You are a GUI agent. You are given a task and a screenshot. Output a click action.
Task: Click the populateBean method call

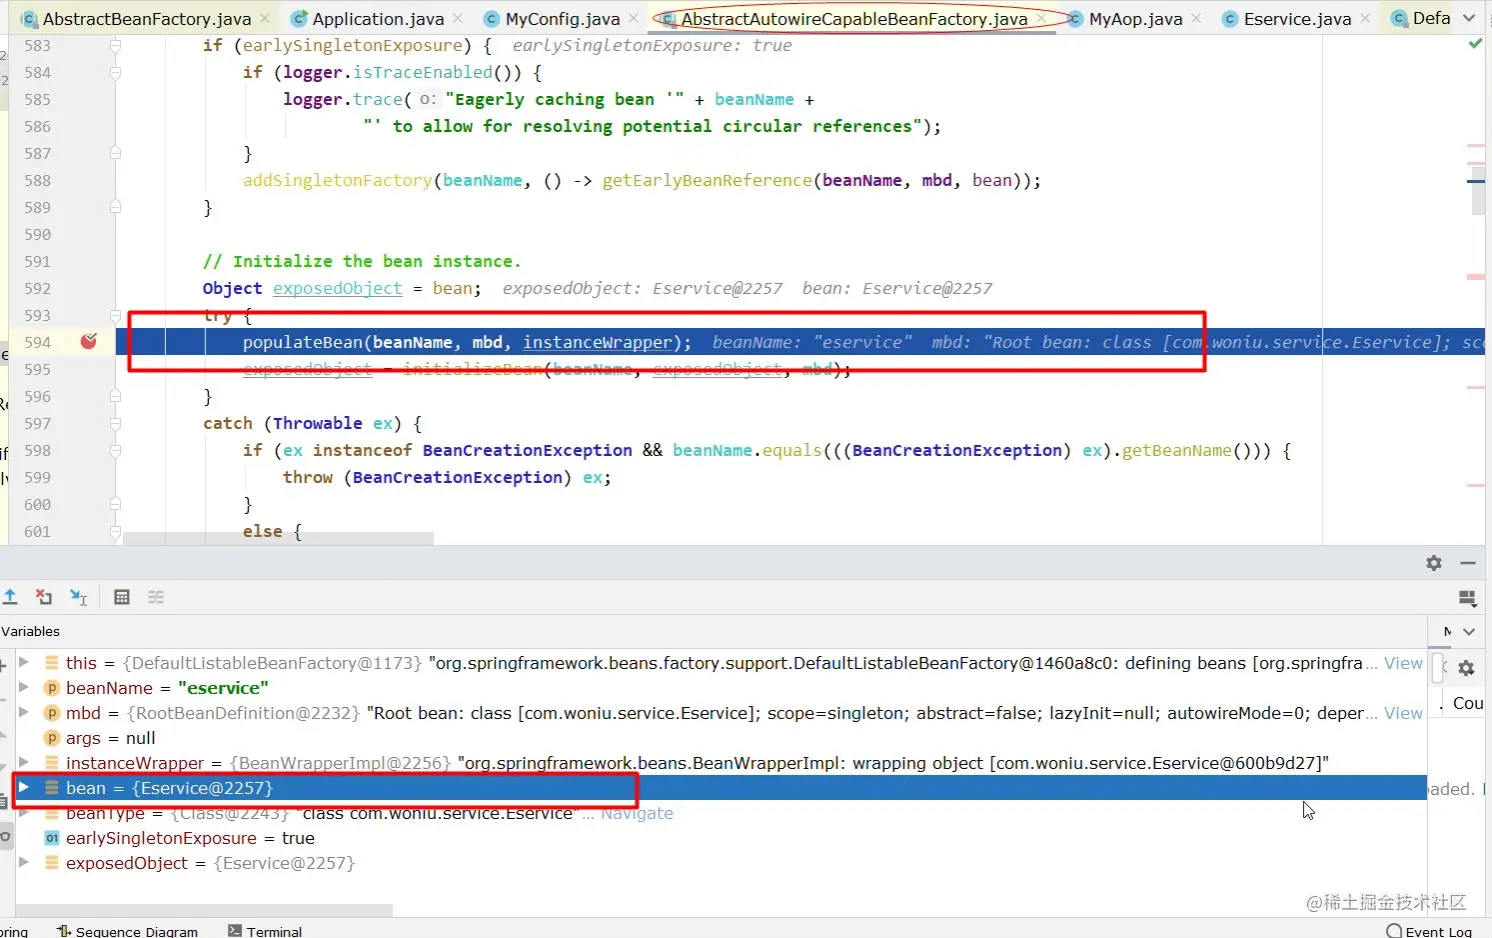coord(302,343)
